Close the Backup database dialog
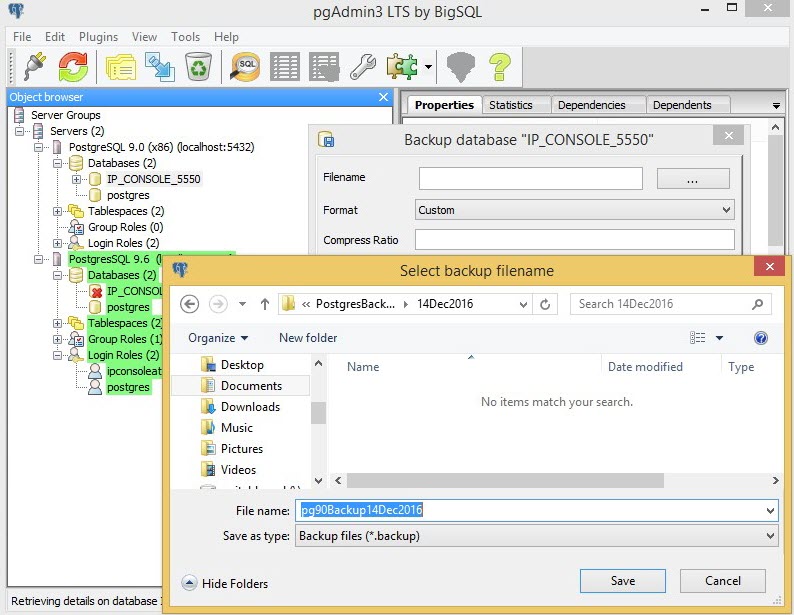 click(x=728, y=135)
